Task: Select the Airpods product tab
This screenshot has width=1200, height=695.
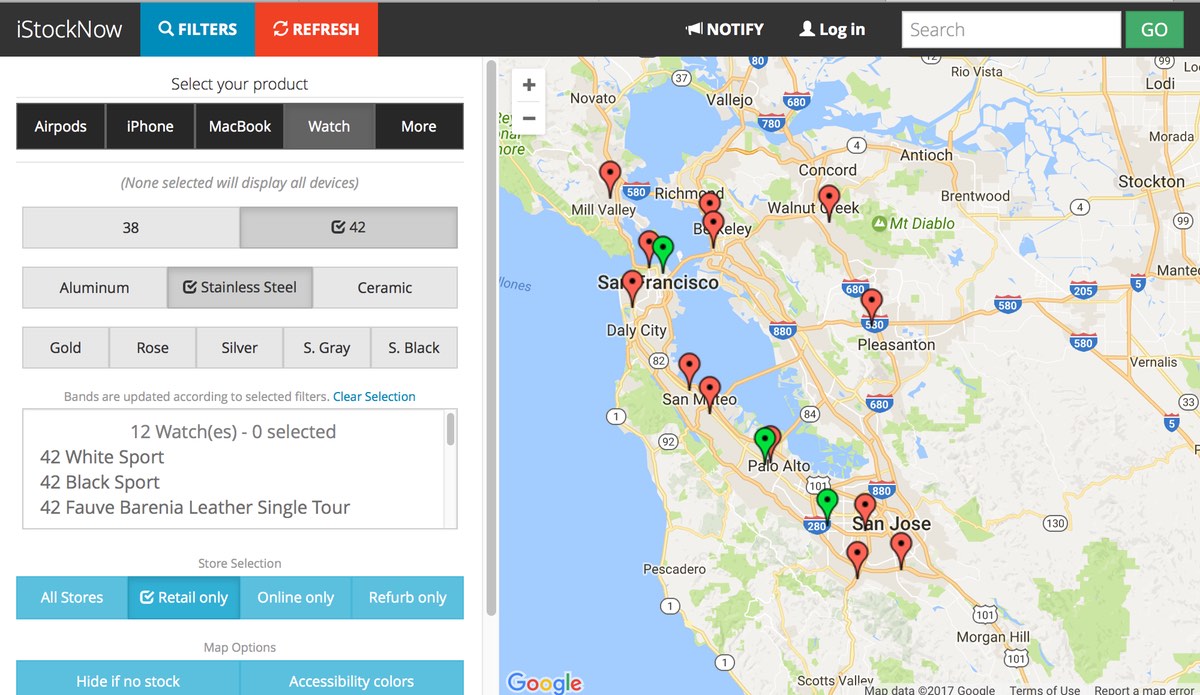Action: (61, 126)
